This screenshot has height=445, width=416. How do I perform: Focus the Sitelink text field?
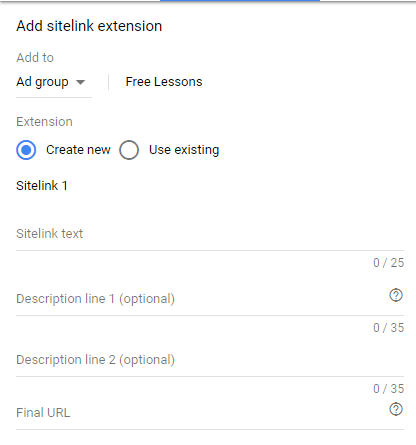pos(210,234)
